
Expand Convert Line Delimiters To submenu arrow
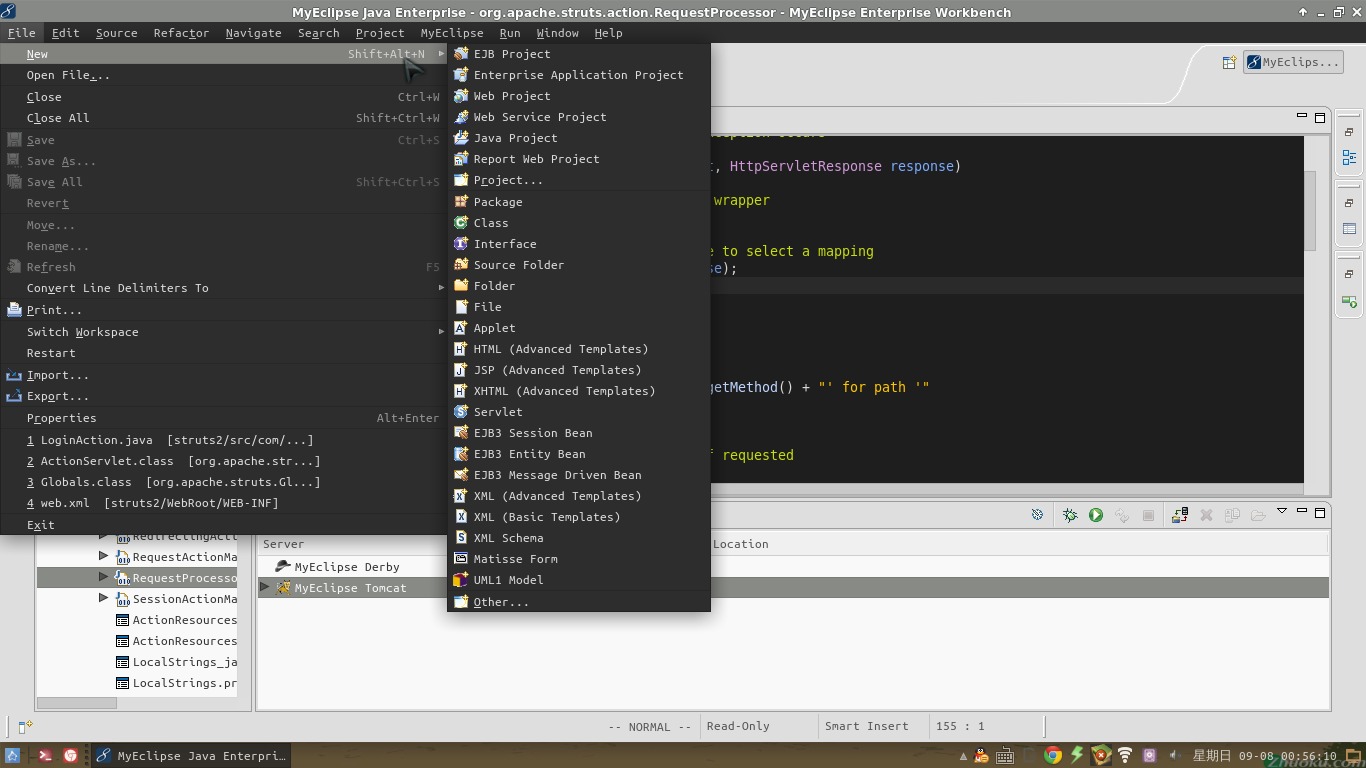441,288
